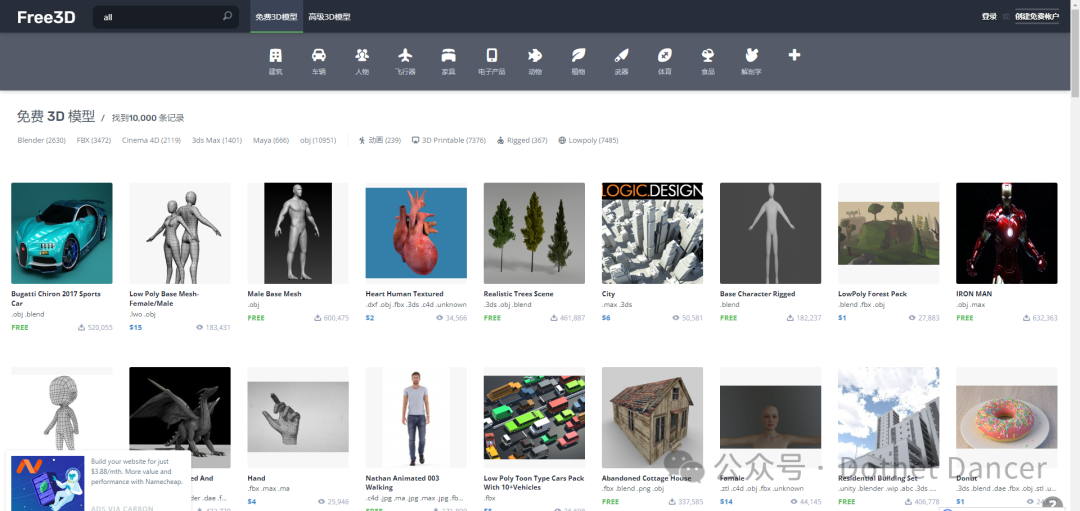Open Residential Building Set thumbnail
The image size is (1080, 511).
pyautogui.click(x=889, y=417)
